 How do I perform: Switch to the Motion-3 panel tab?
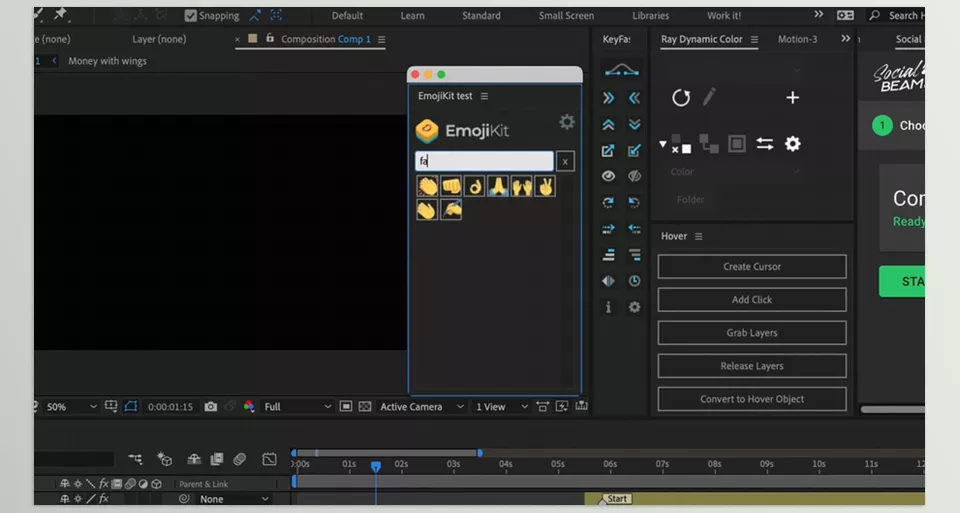[797, 39]
